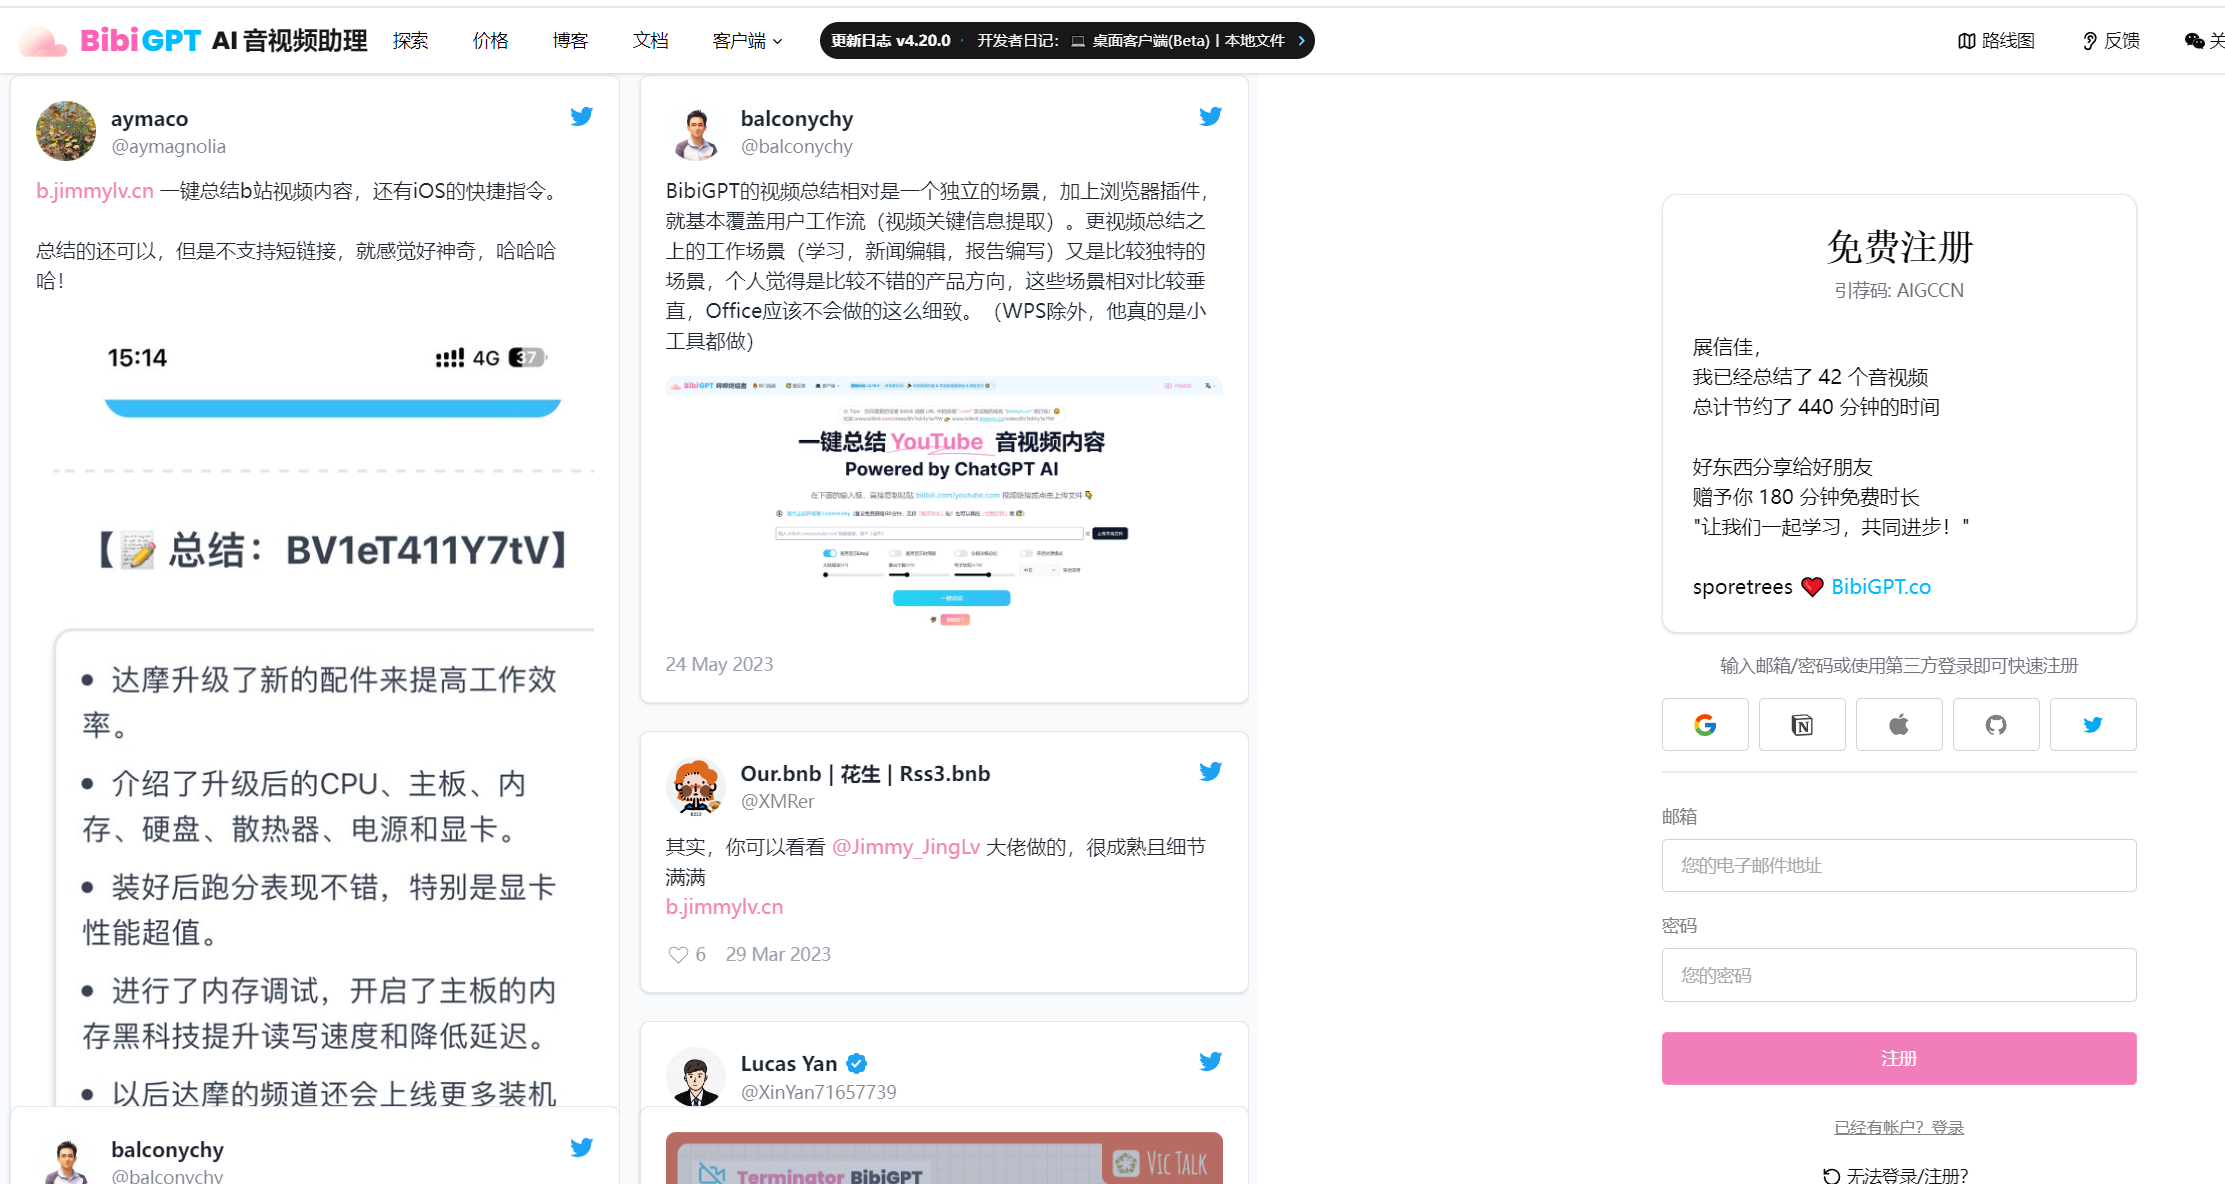Open the b.jimmylv.cn link in aymaco's tweet
Screen dimensions: 2225x1184
94,190
